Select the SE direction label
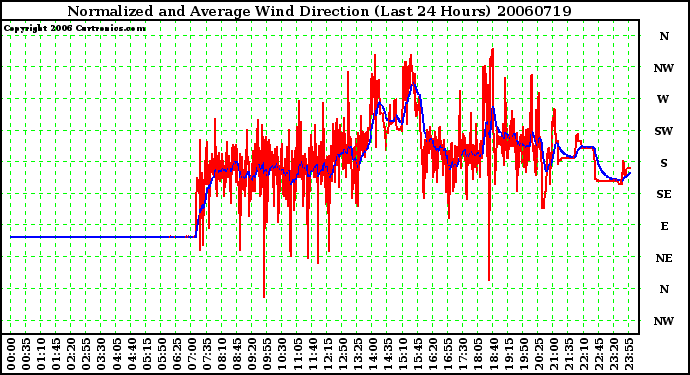 click(x=664, y=194)
